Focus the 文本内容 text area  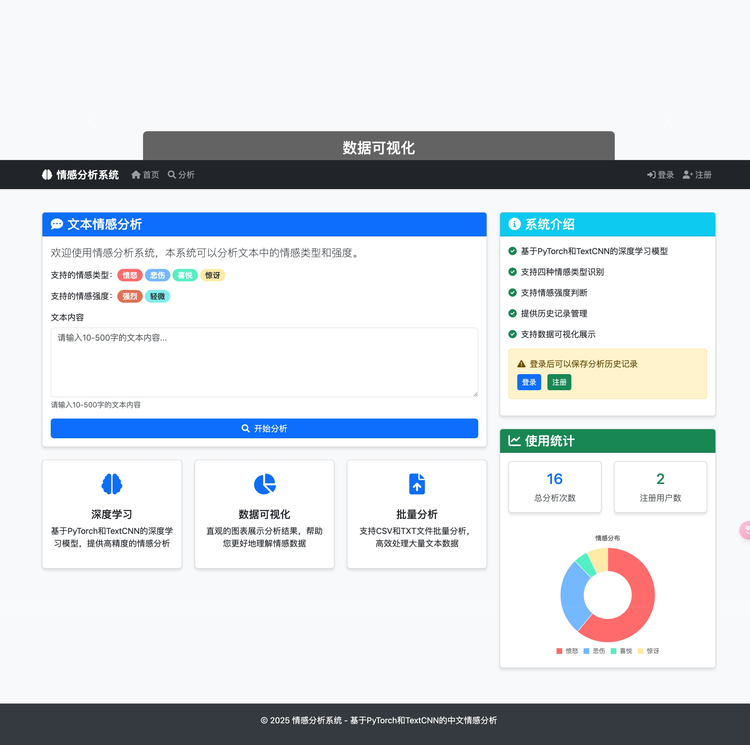tap(264, 362)
